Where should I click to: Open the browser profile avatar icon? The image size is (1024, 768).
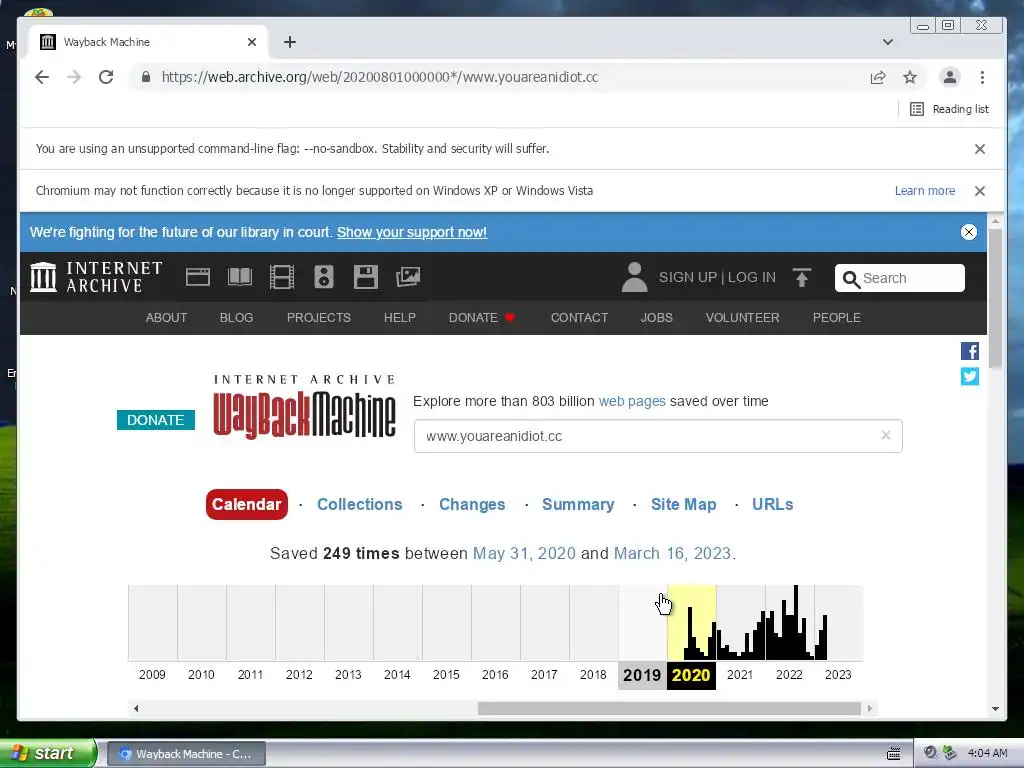(950, 77)
